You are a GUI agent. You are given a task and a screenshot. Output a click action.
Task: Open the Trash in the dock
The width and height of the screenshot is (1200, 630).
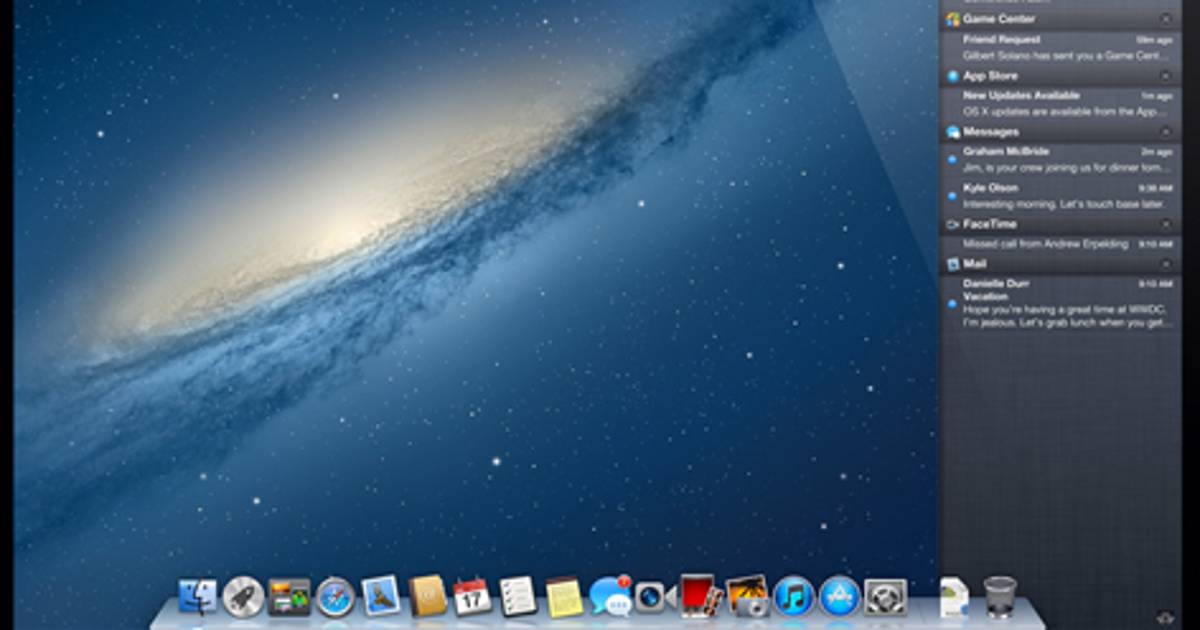coord(1000,597)
